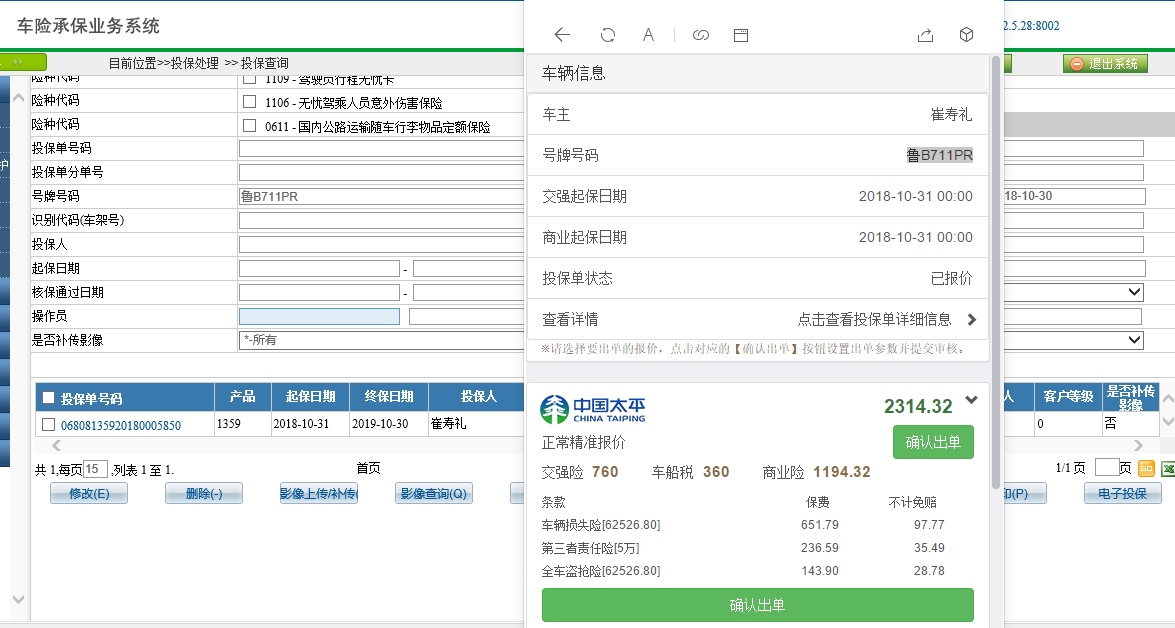Expand 查看详情 to view policy details
Screen dimensions: 1175x628
(x=970, y=320)
